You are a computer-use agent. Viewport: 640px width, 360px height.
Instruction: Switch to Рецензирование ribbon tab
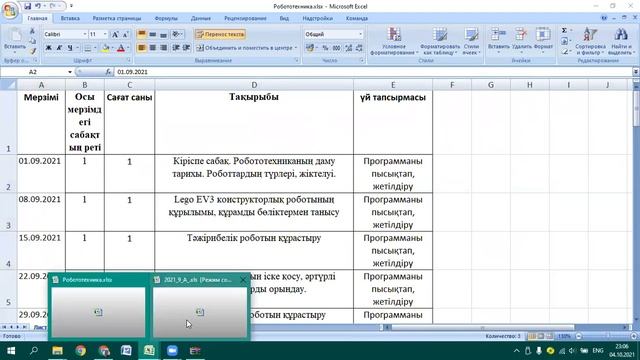click(x=245, y=18)
